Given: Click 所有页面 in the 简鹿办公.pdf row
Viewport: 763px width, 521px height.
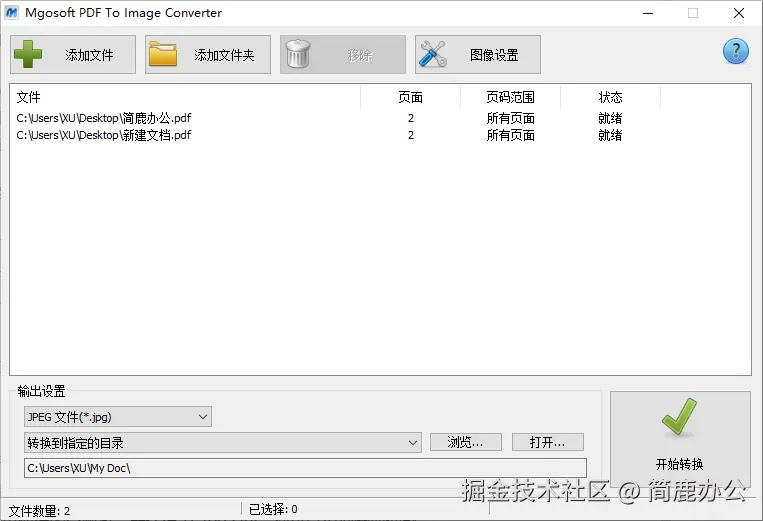Looking at the screenshot, I should [x=510, y=118].
